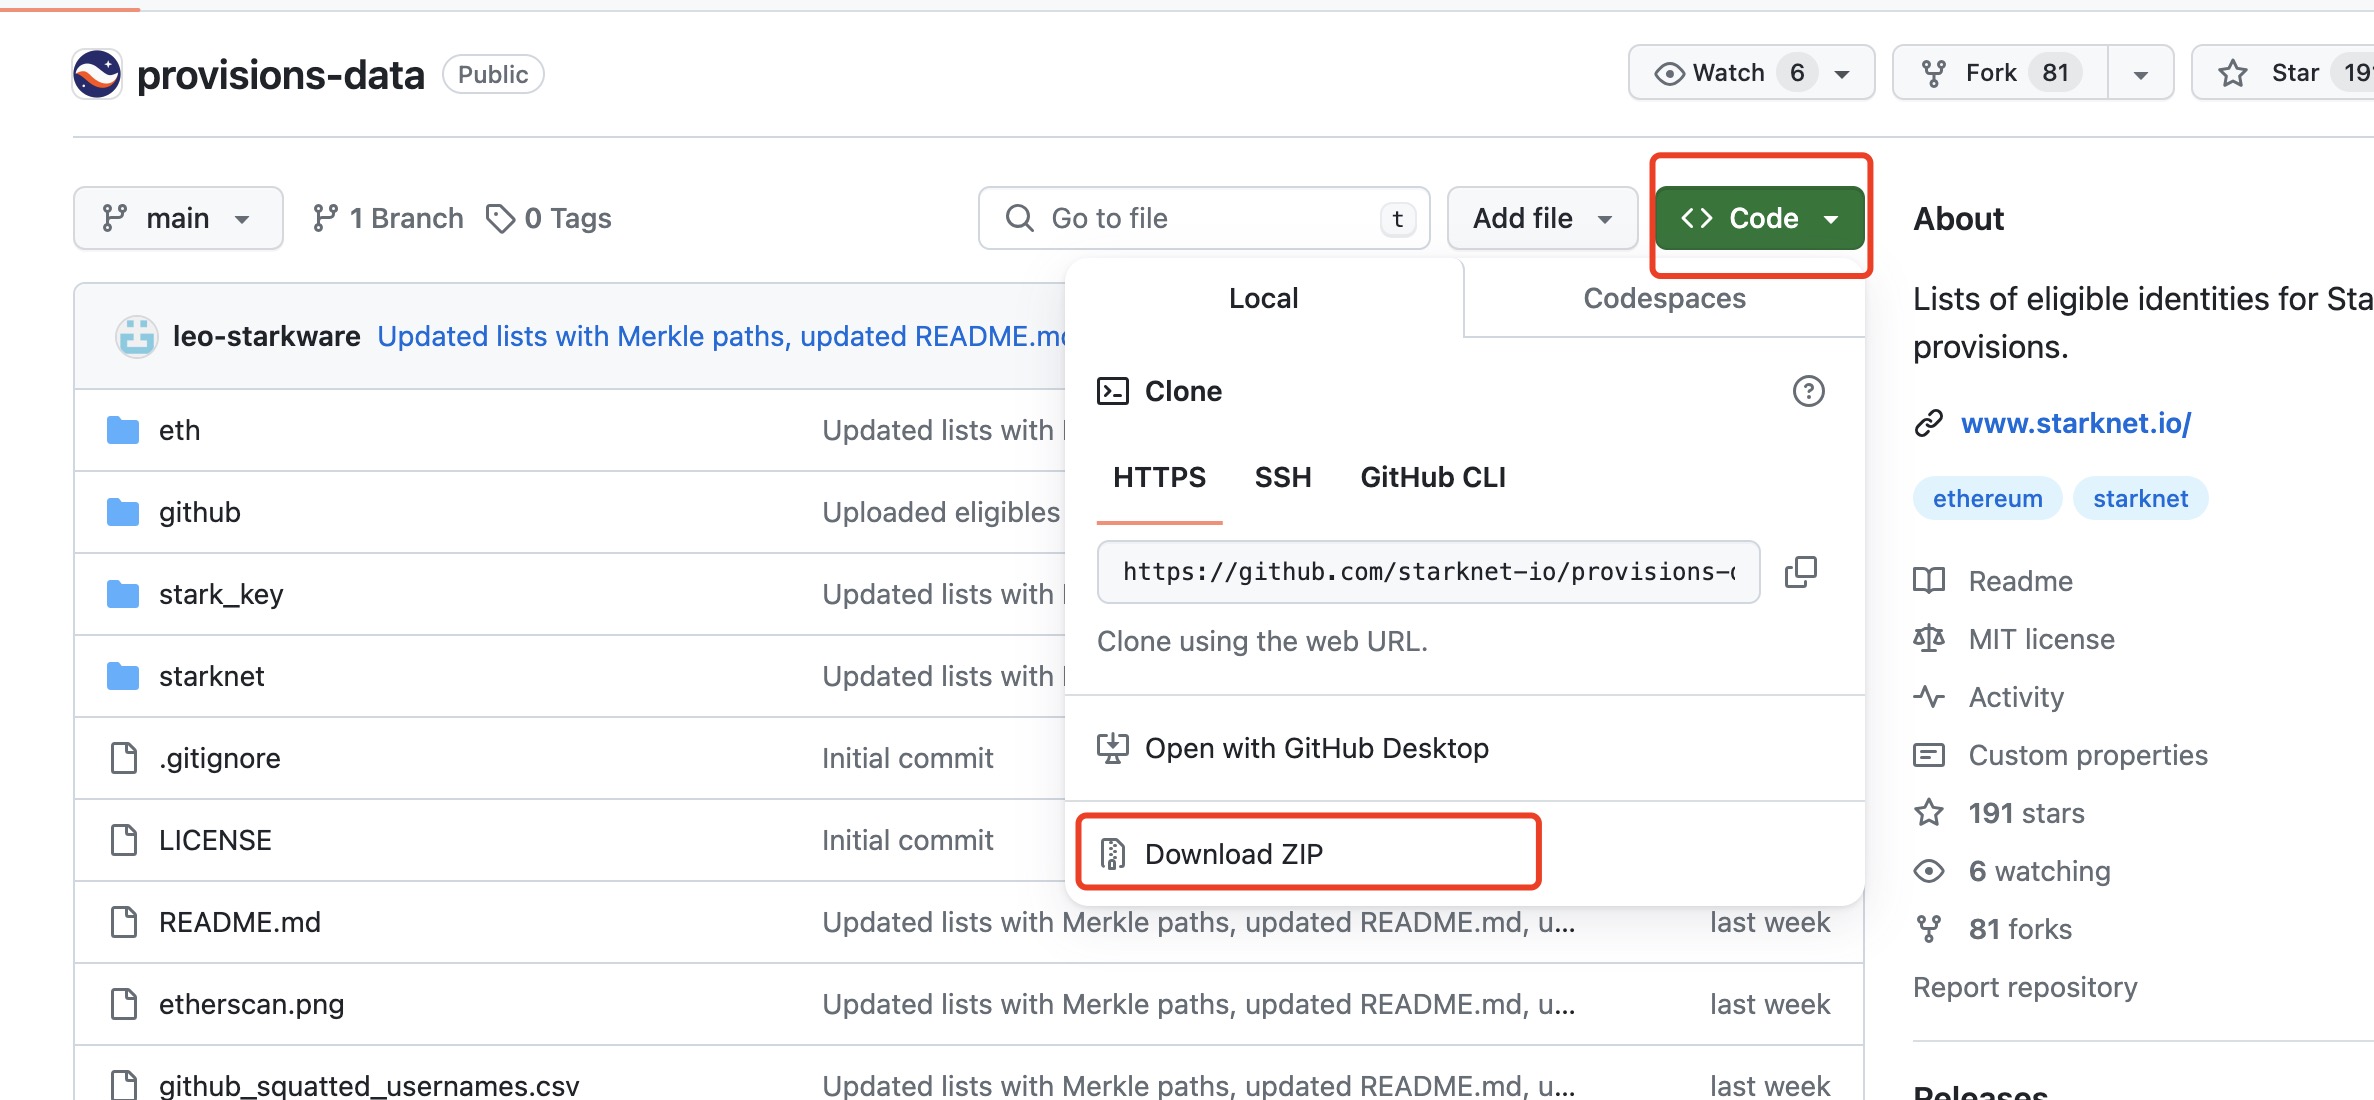The height and width of the screenshot is (1100, 2374).
Task: Click the leo-starkware avatar icon
Action: 137,337
